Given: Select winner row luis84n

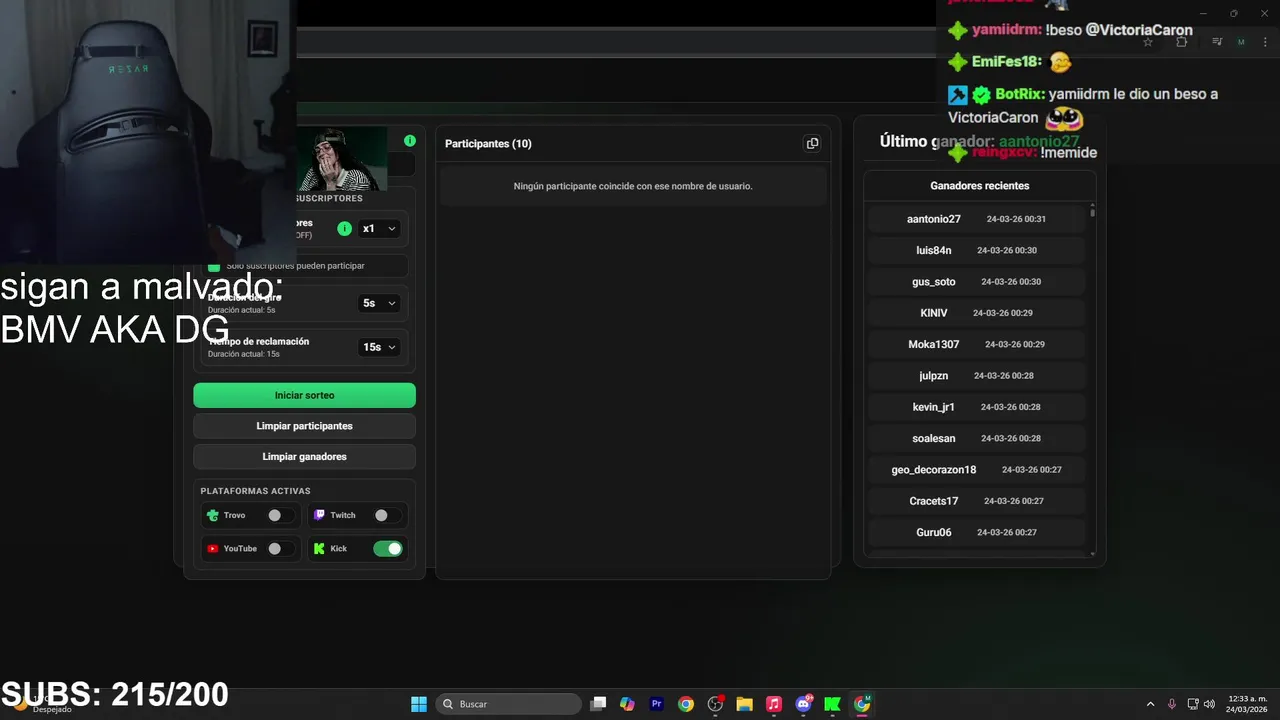Looking at the screenshot, I should point(976,250).
